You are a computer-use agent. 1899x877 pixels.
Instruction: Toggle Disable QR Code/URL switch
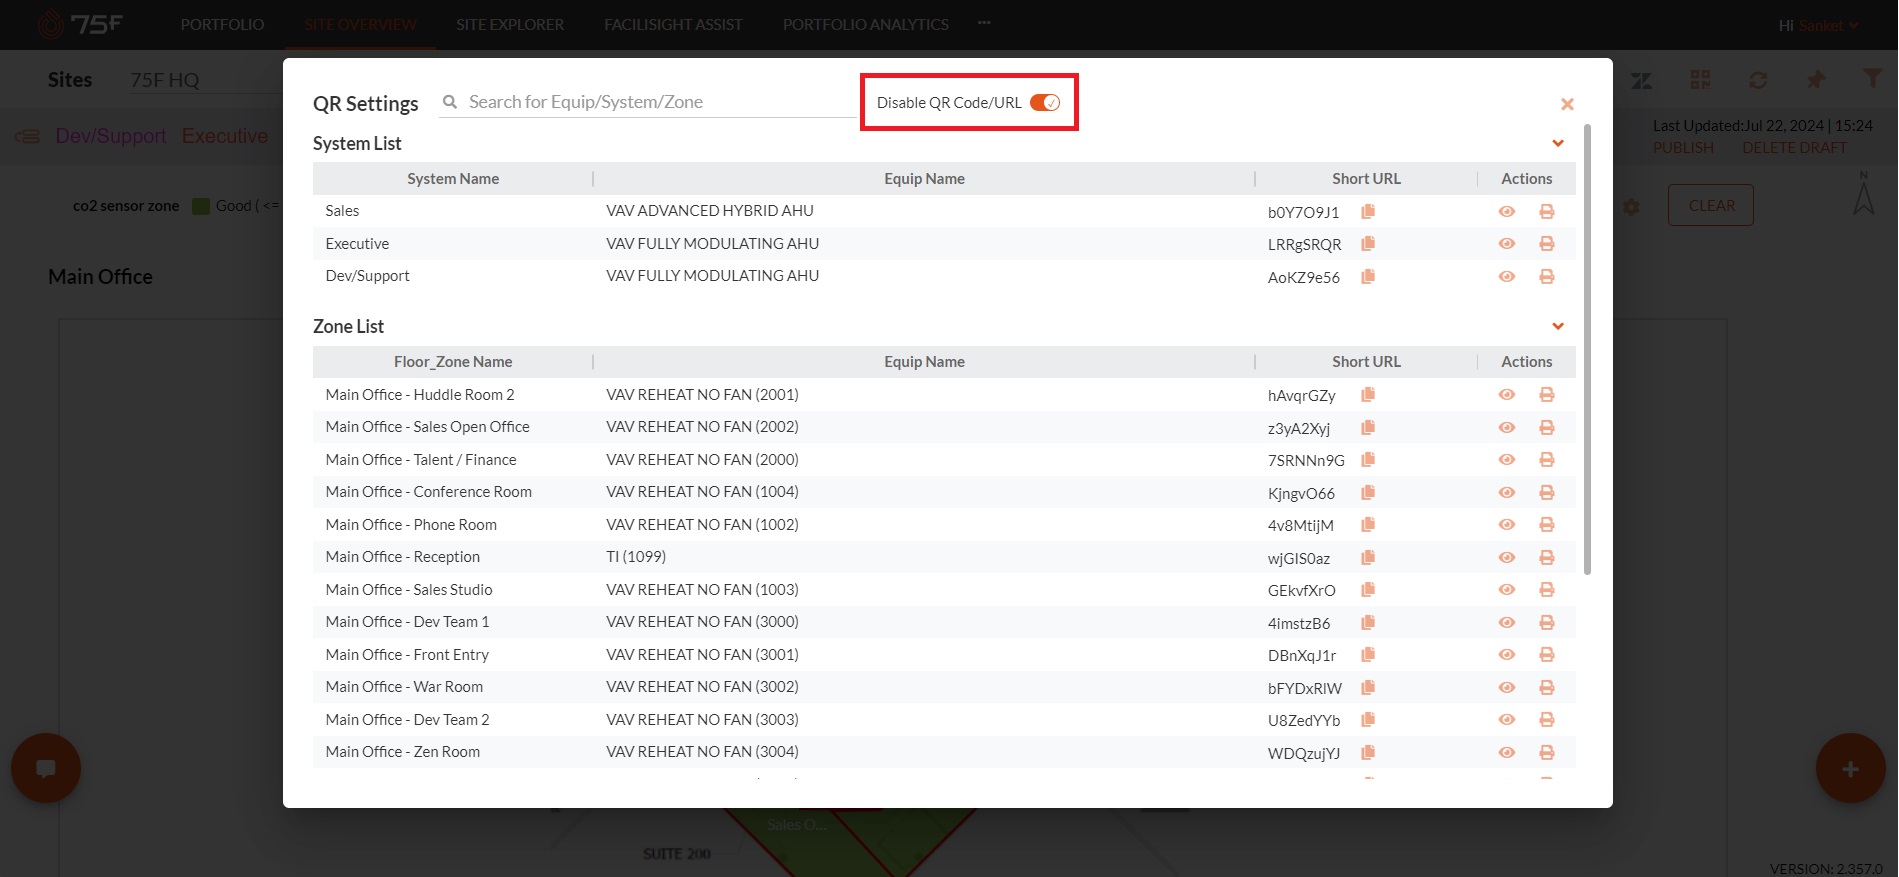click(1045, 102)
